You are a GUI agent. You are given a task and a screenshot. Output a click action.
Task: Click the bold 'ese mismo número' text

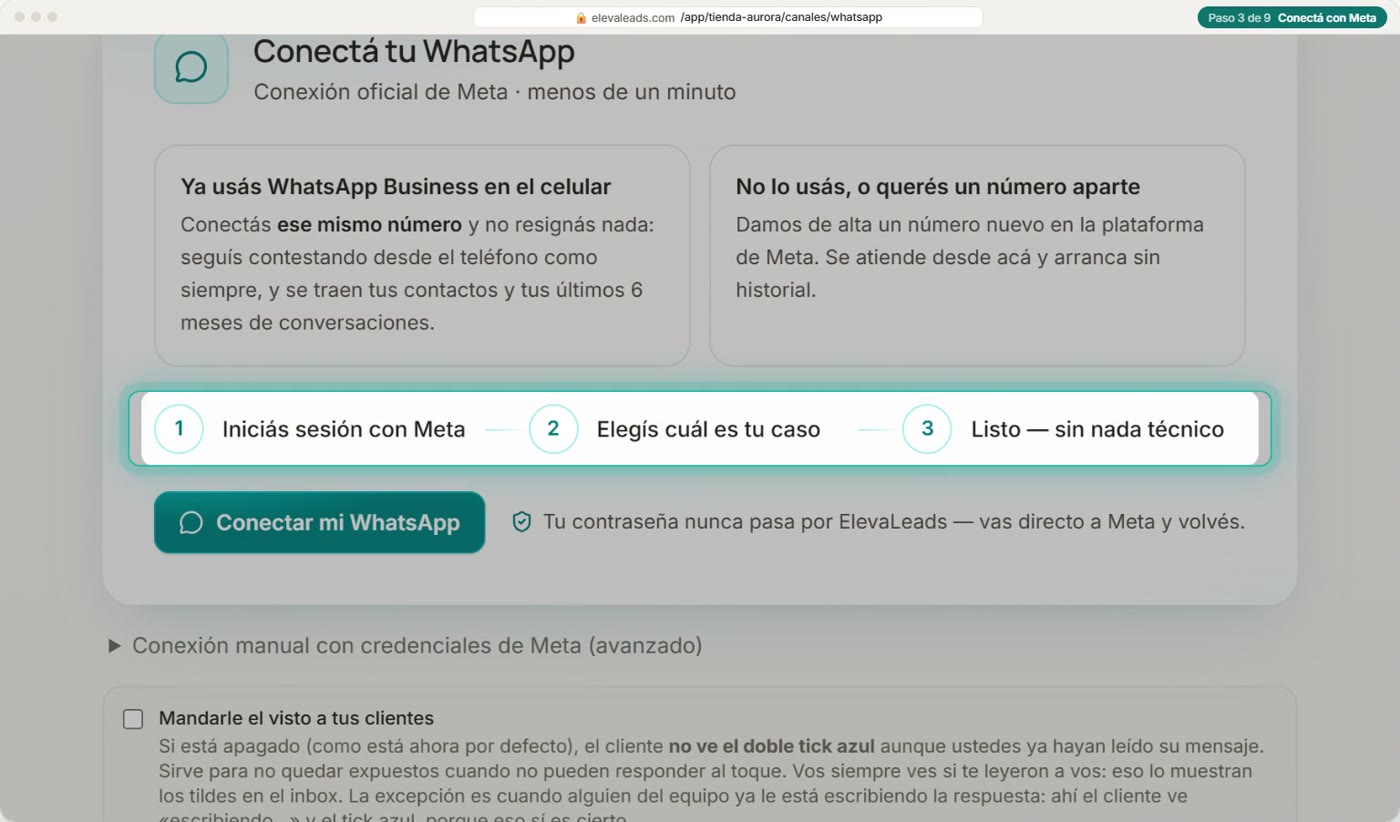pos(369,224)
